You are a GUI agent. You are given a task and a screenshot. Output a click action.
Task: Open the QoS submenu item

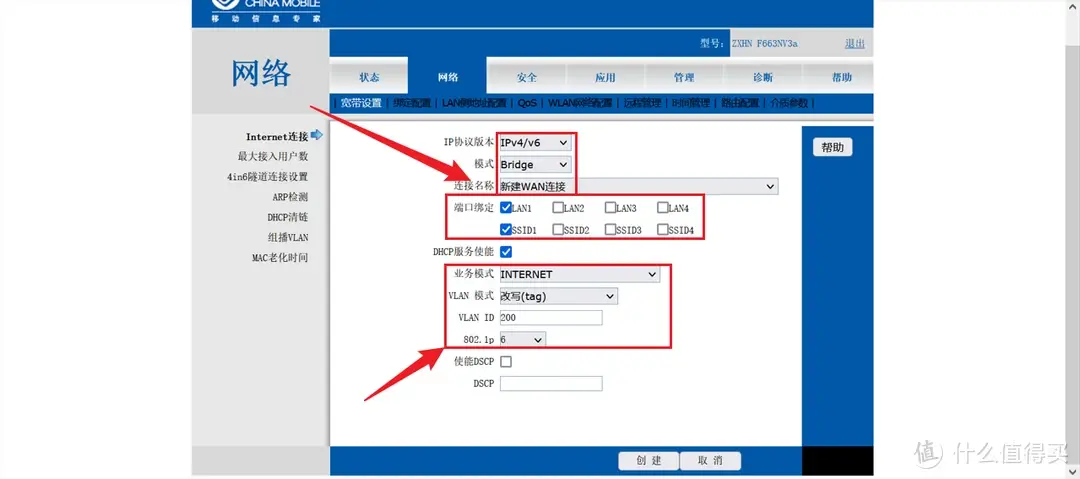click(x=527, y=103)
